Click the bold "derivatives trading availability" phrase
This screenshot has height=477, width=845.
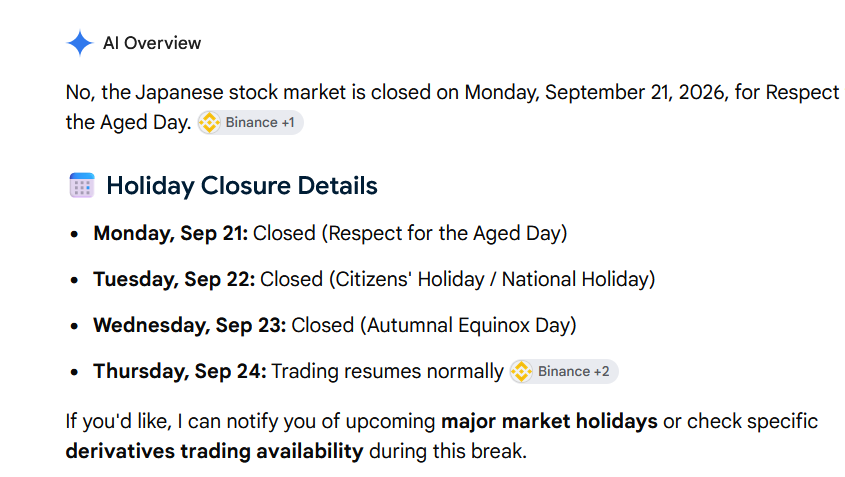[214, 451]
